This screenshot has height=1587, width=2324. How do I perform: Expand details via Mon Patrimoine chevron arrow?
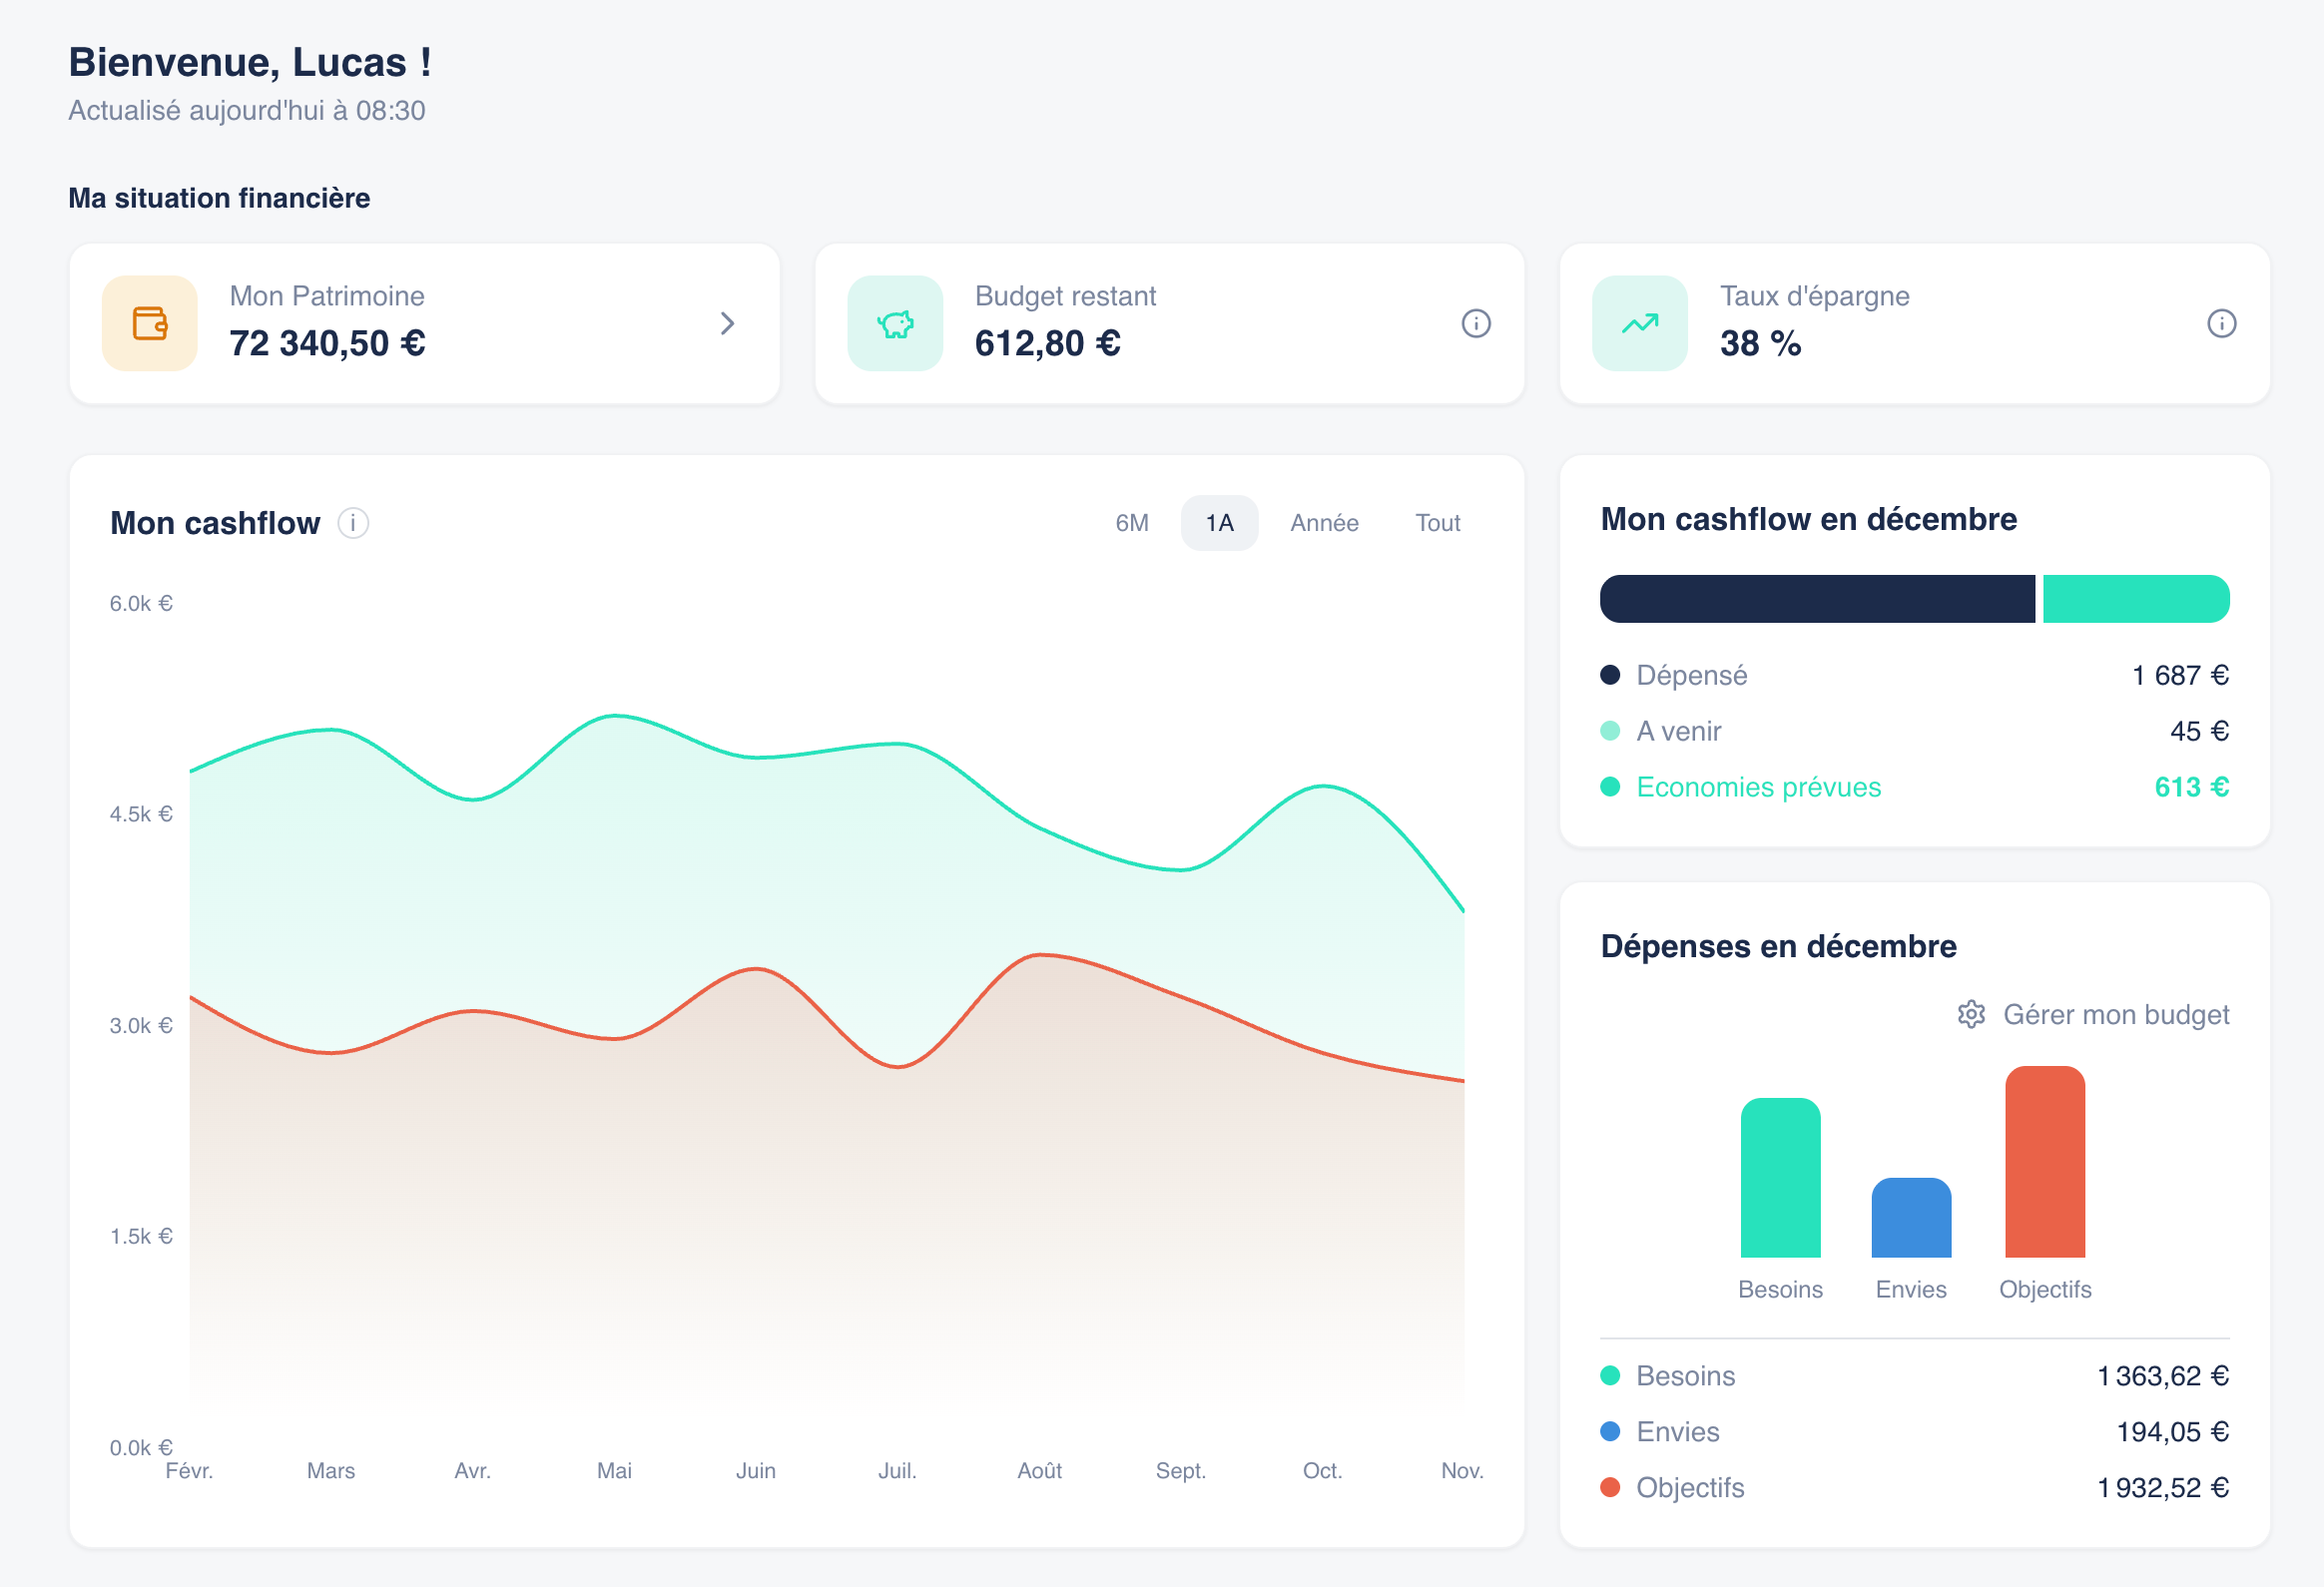(x=727, y=323)
